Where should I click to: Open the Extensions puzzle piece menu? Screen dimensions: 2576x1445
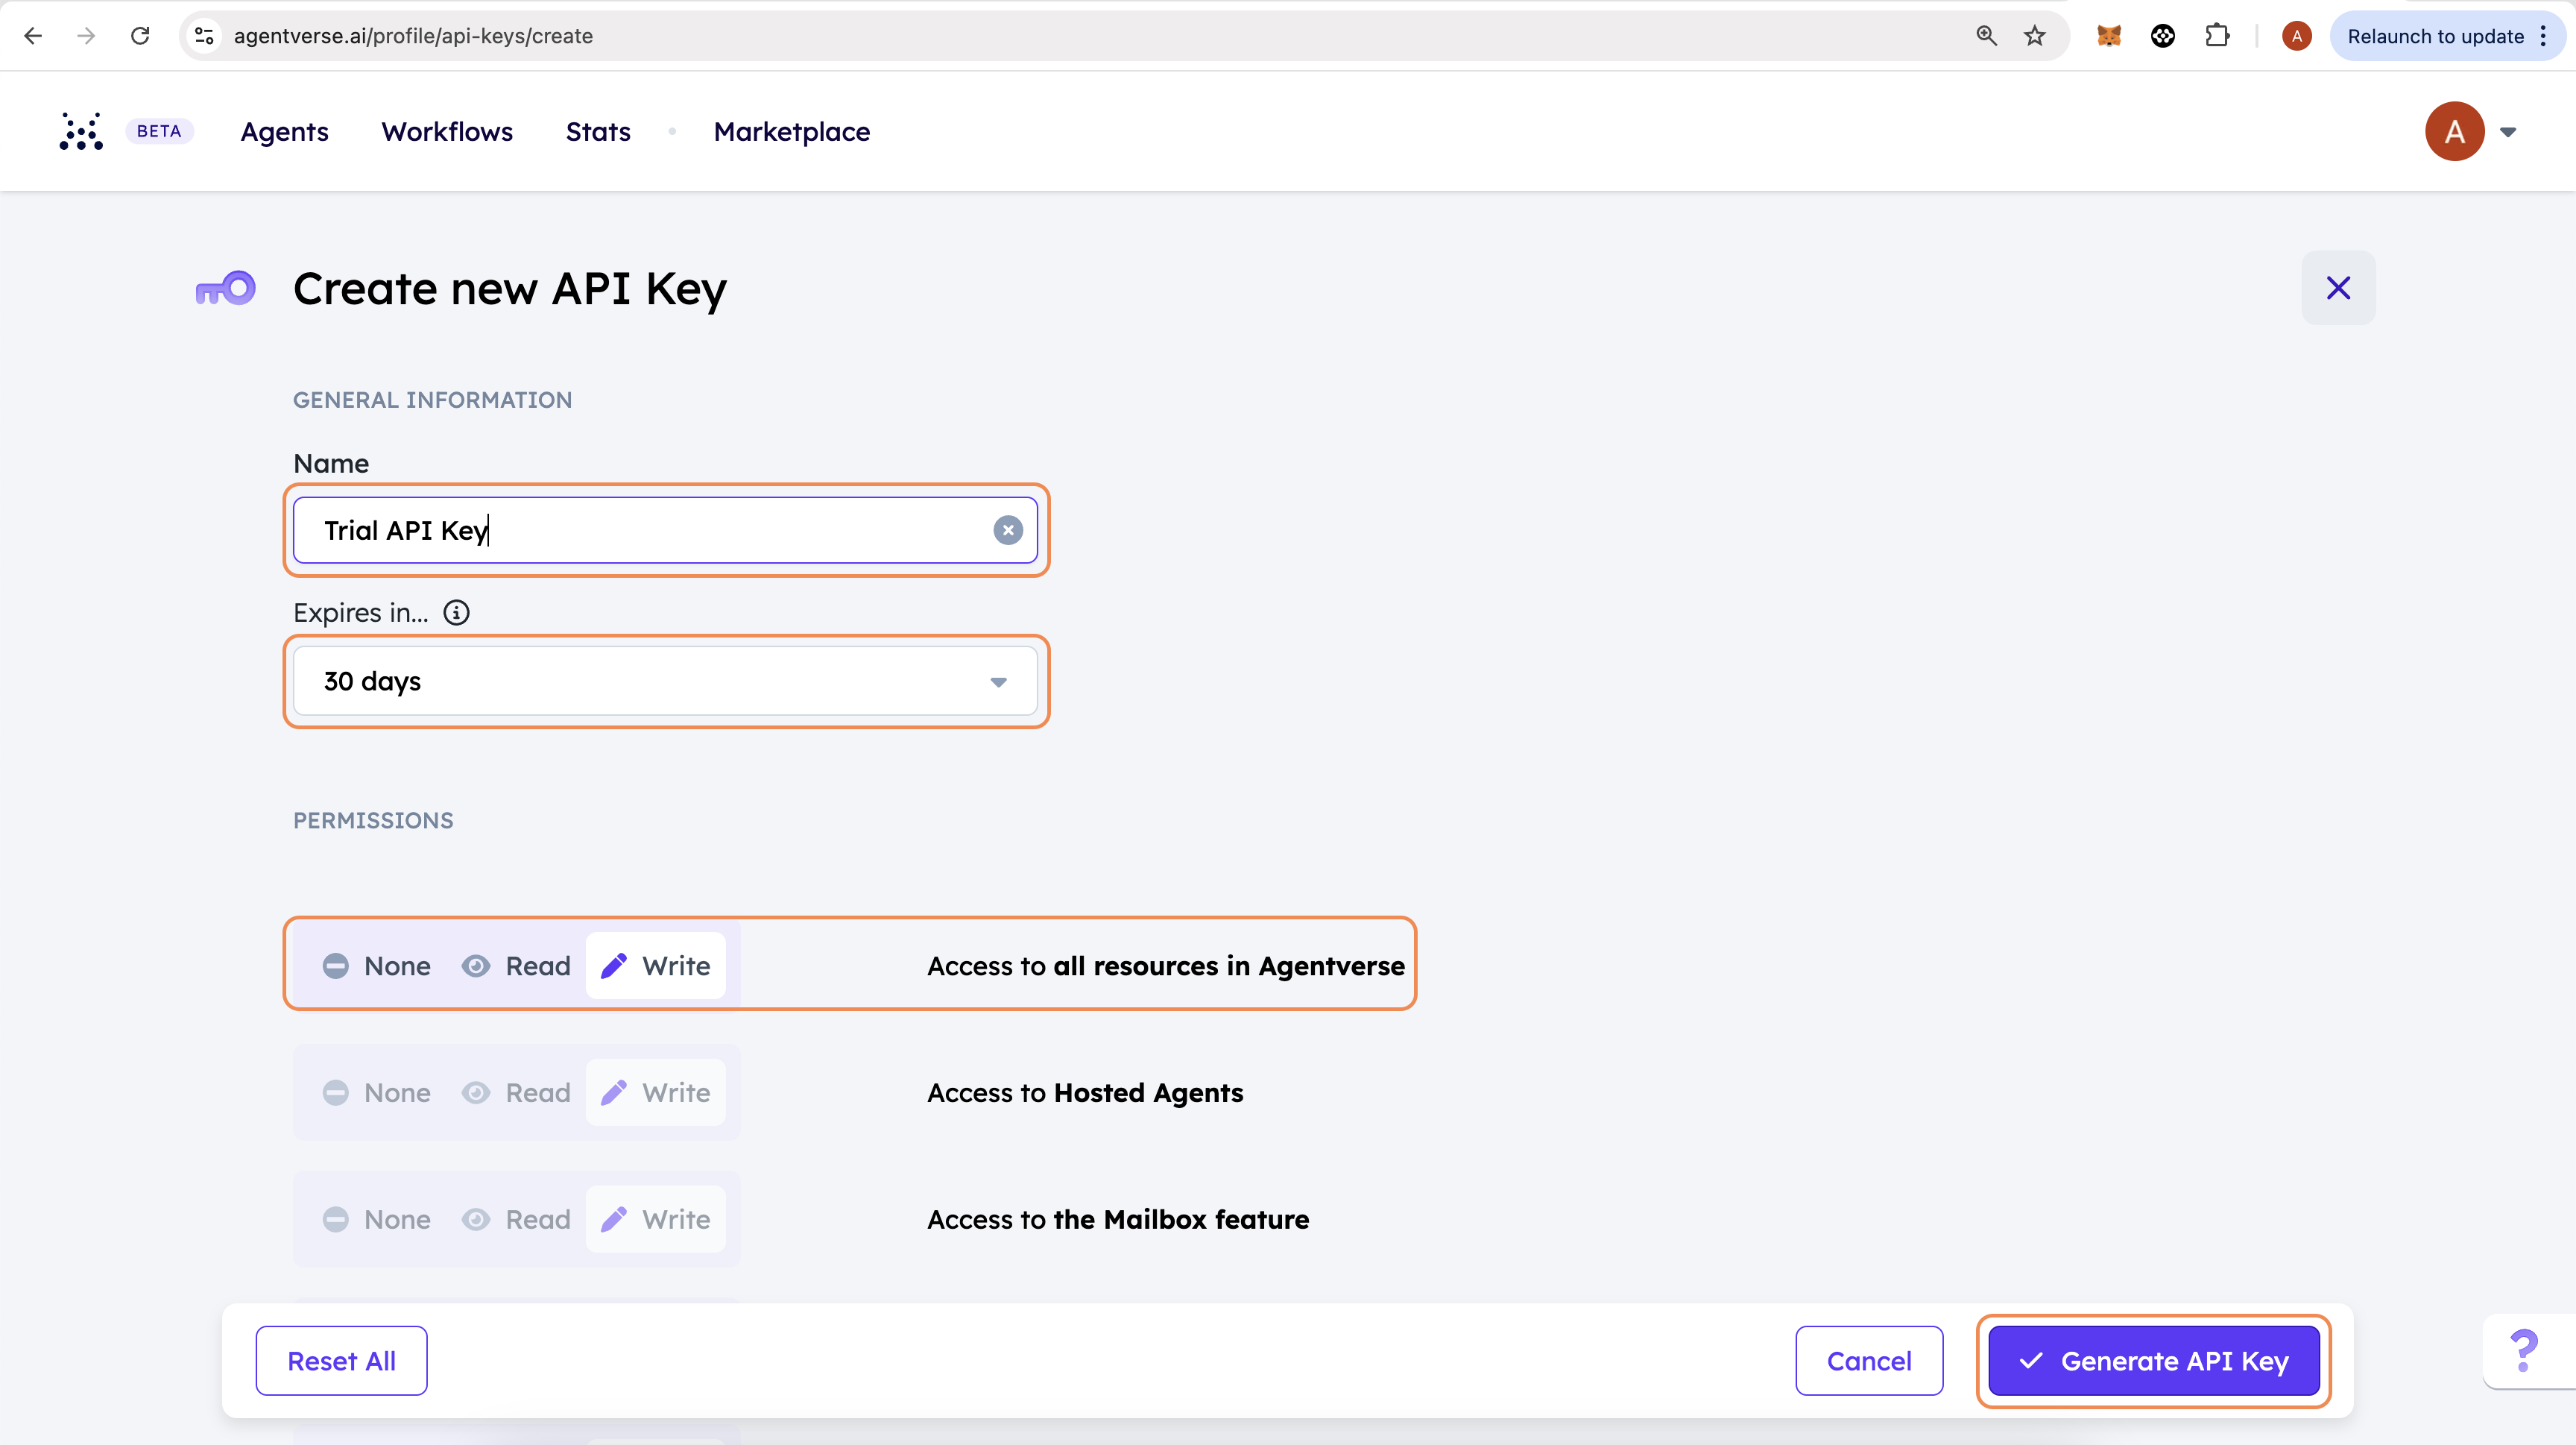[x=2217, y=36]
